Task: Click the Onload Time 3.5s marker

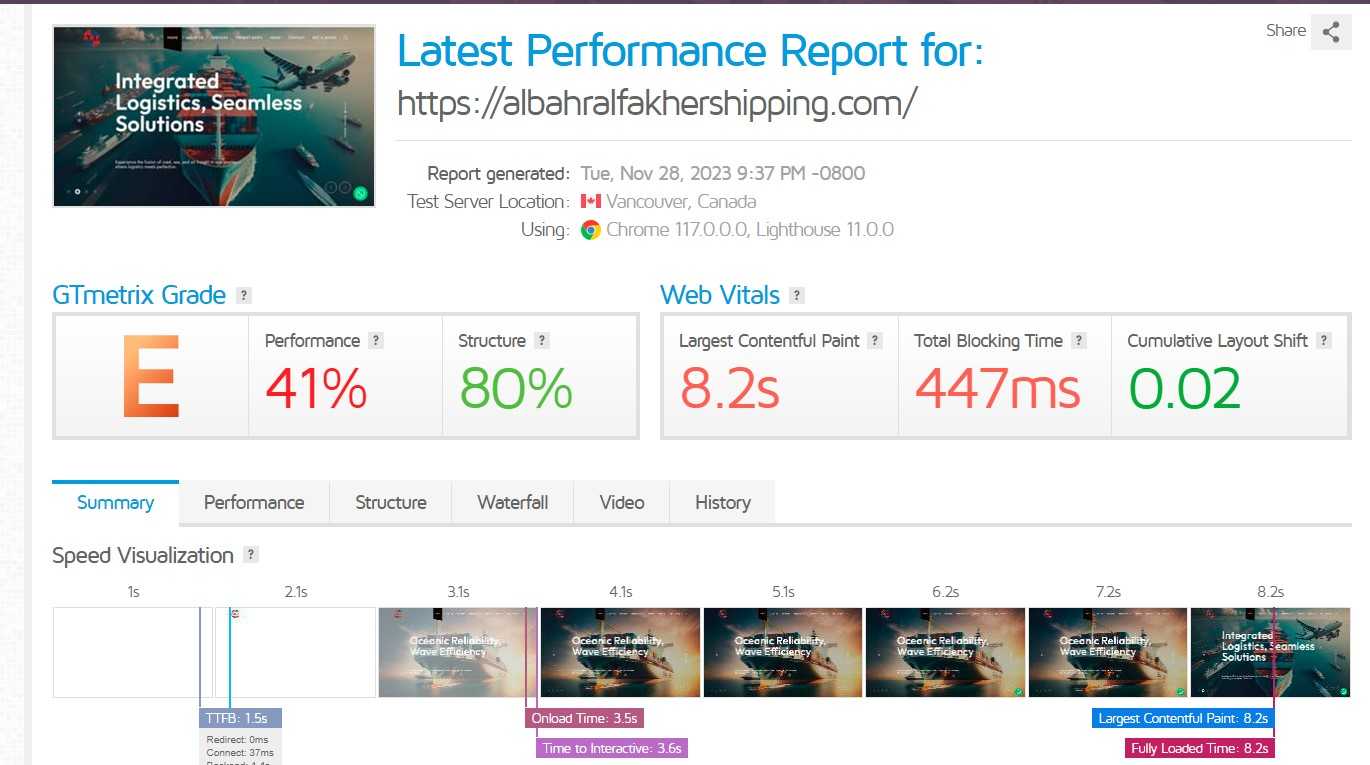Action: (584, 718)
